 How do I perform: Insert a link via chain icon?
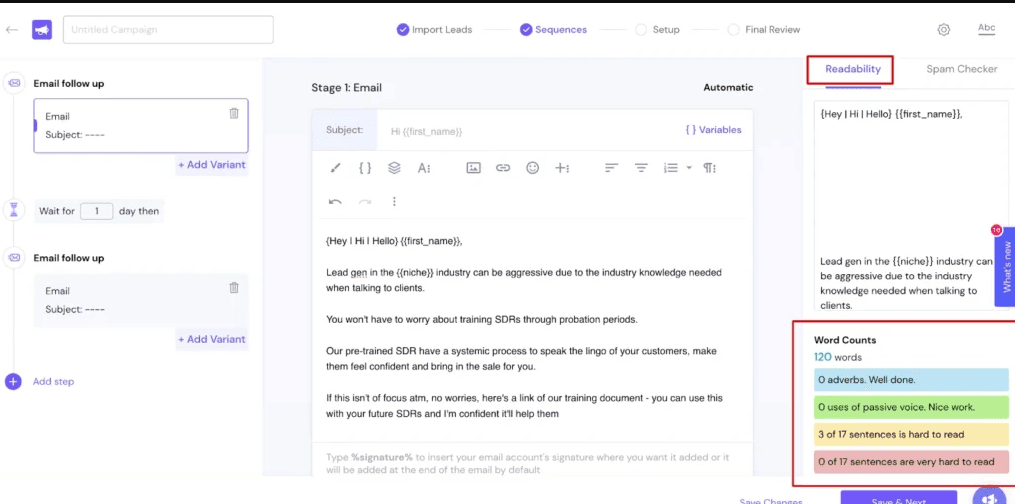(503, 168)
